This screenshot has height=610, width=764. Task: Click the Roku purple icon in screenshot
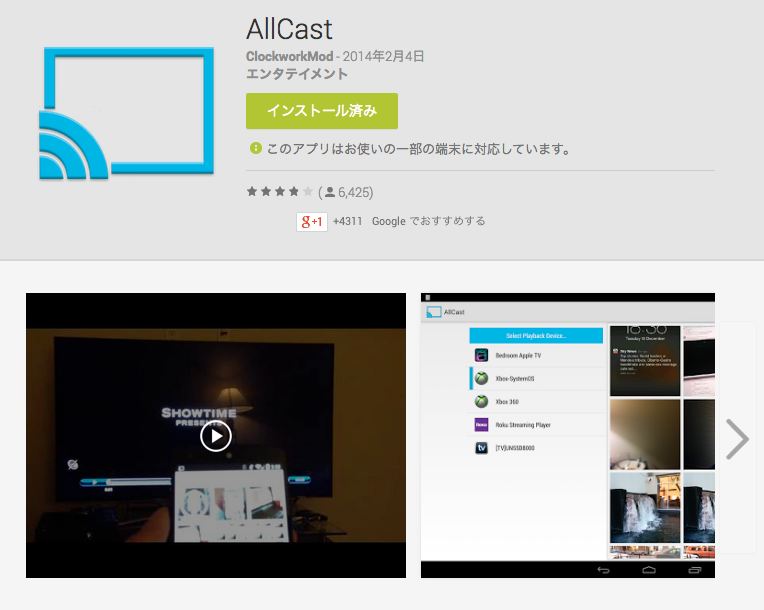[481, 425]
